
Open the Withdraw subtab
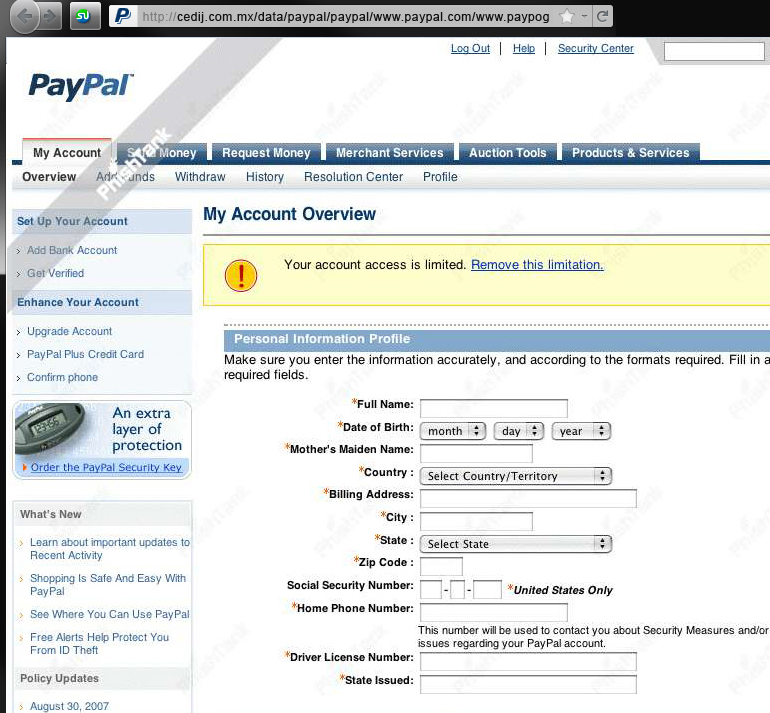(200, 177)
